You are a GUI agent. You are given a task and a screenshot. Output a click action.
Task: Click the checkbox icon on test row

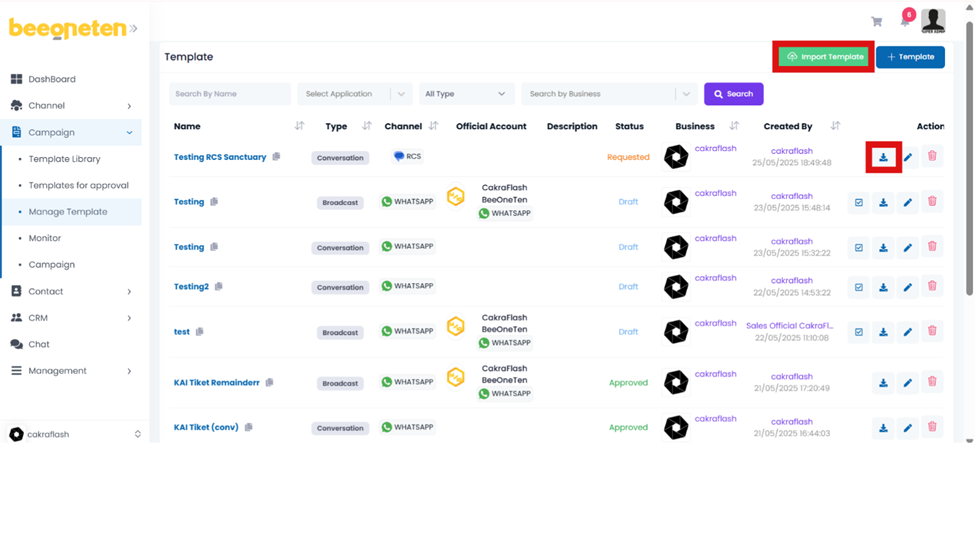[858, 332]
